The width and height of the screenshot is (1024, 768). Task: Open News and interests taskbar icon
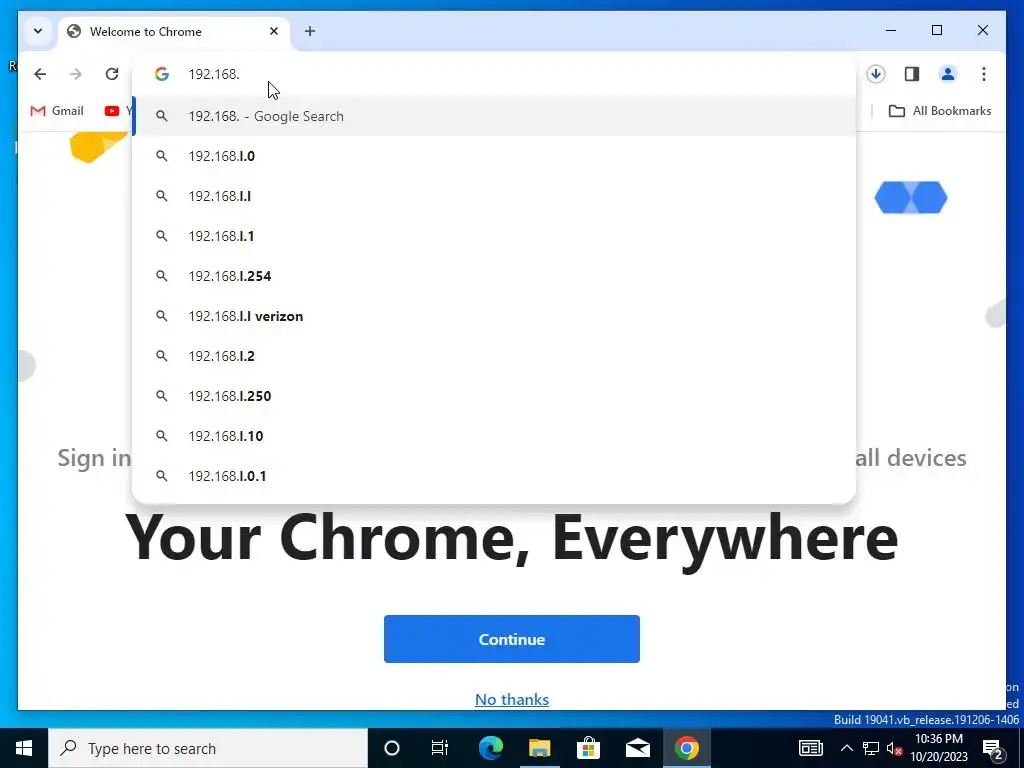pos(810,748)
